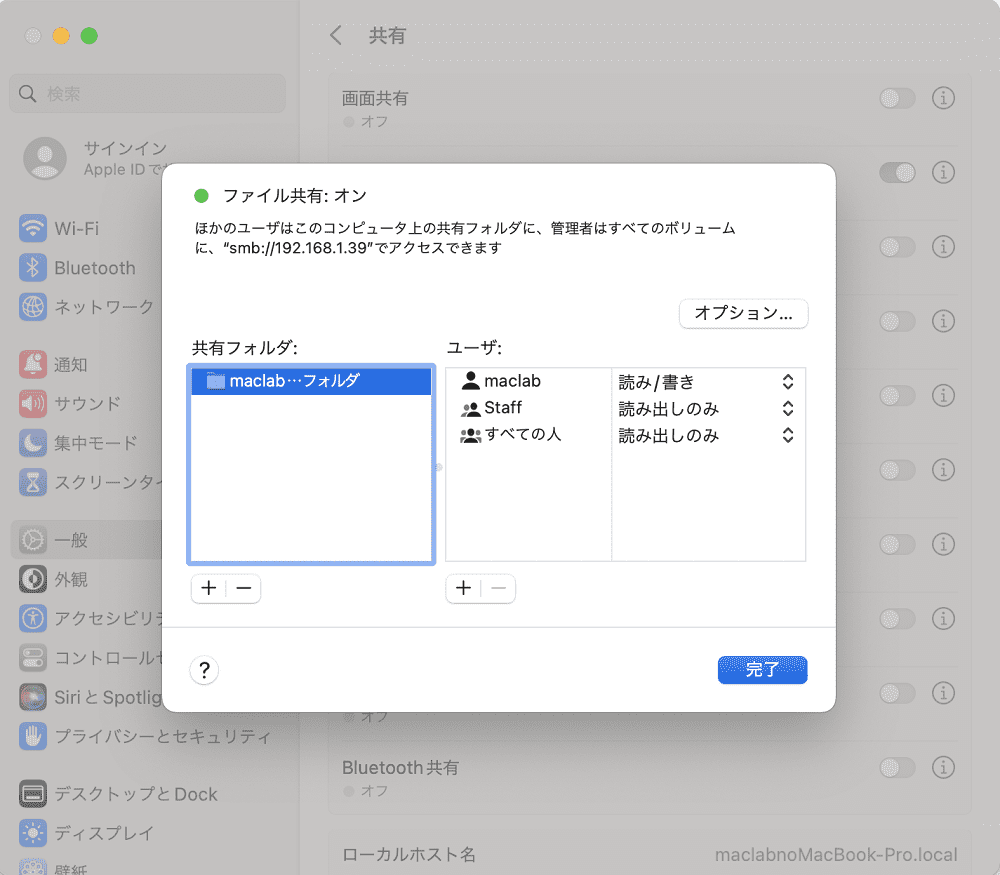Click the 完了 button
1000x875 pixels.
[762, 670]
